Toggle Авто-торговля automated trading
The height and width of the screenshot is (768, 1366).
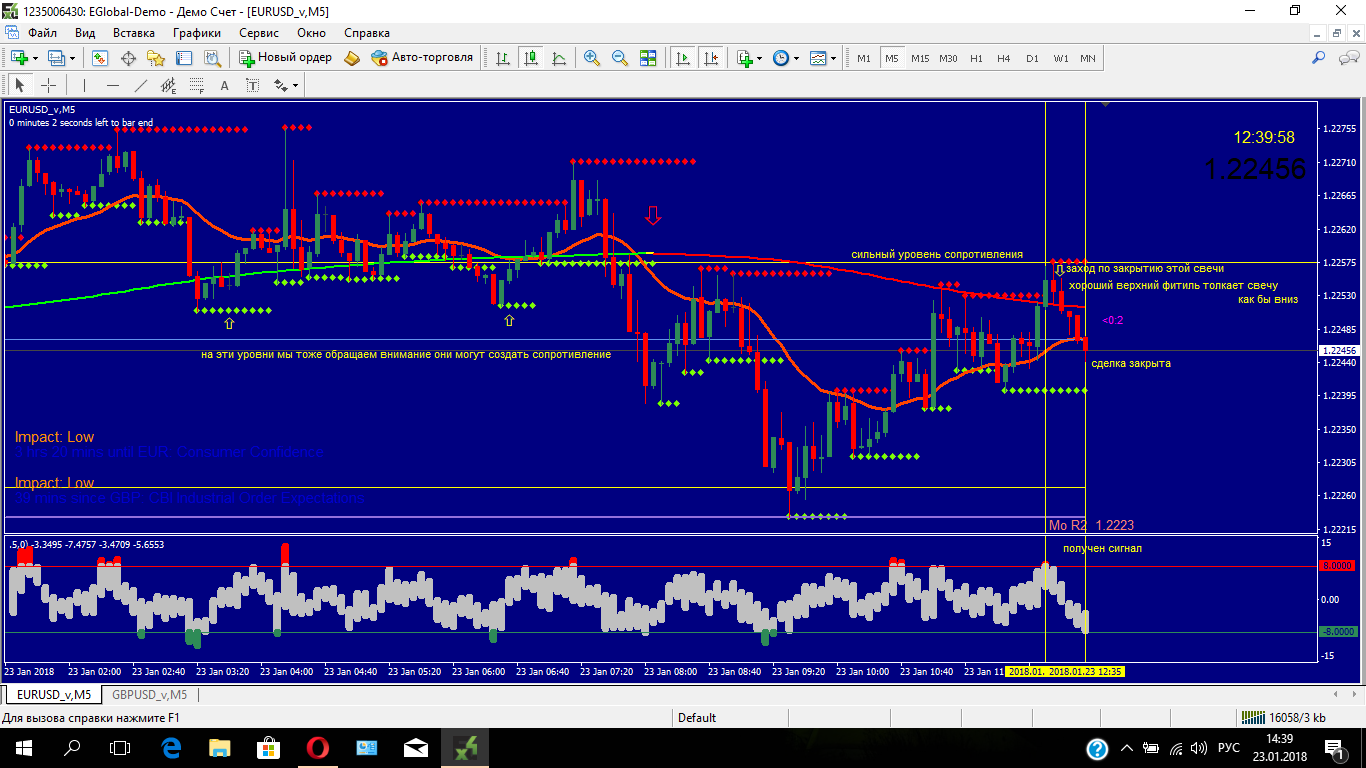click(421, 58)
